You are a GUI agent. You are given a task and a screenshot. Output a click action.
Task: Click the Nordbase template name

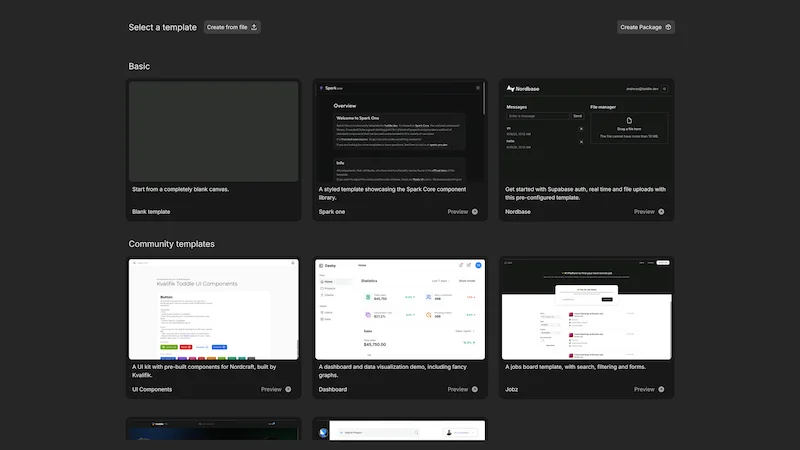tap(518, 212)
